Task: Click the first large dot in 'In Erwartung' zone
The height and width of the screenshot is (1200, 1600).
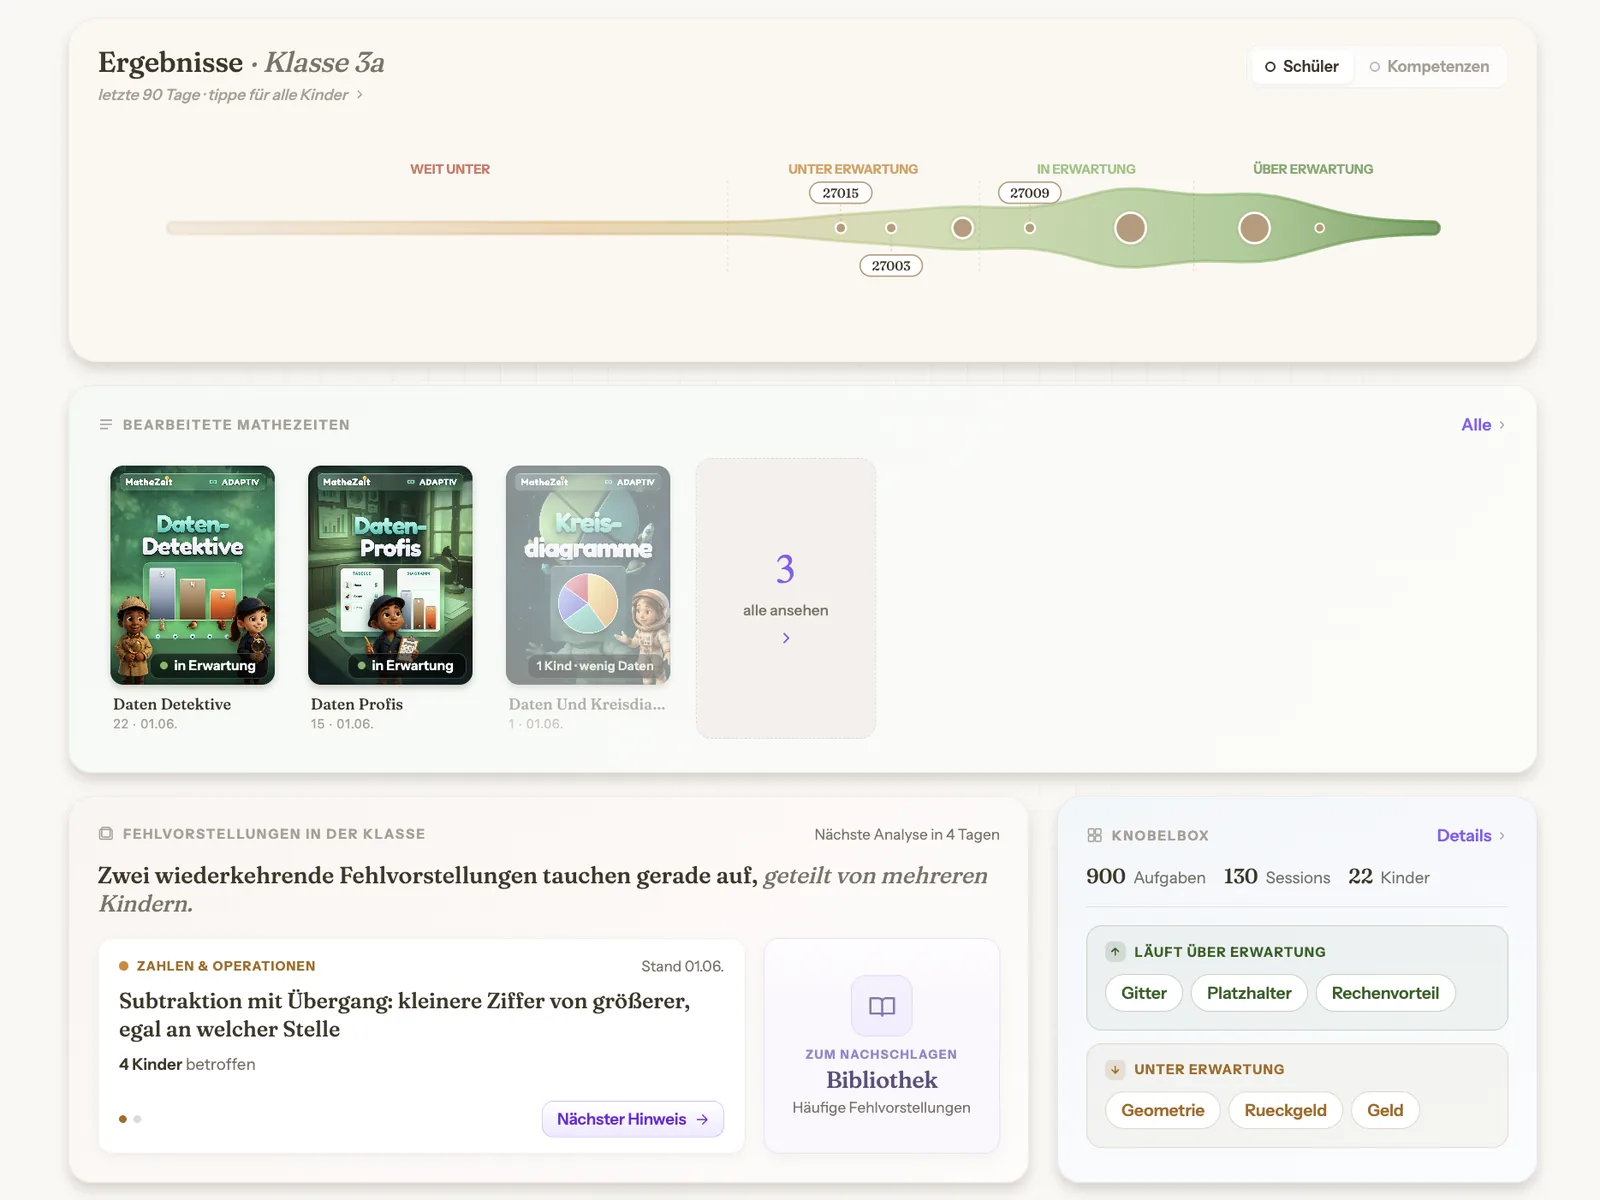Action: 1130,228
